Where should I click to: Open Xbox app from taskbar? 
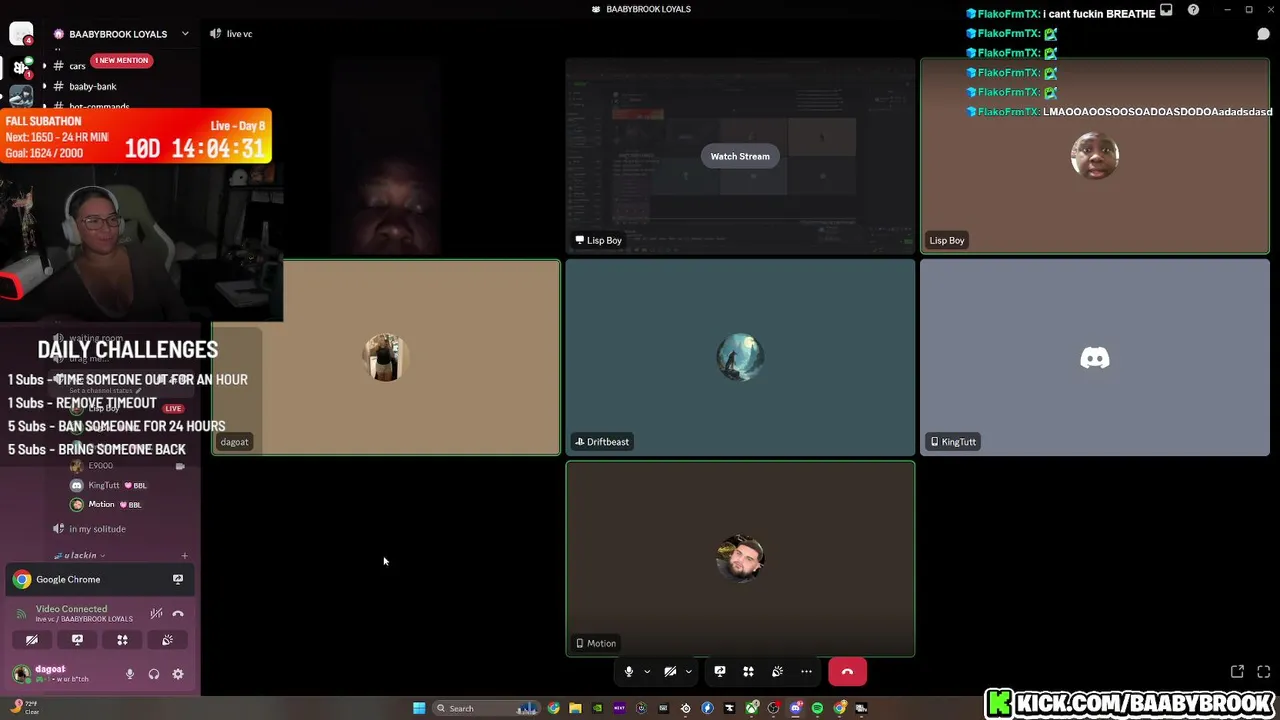point(751,708)
